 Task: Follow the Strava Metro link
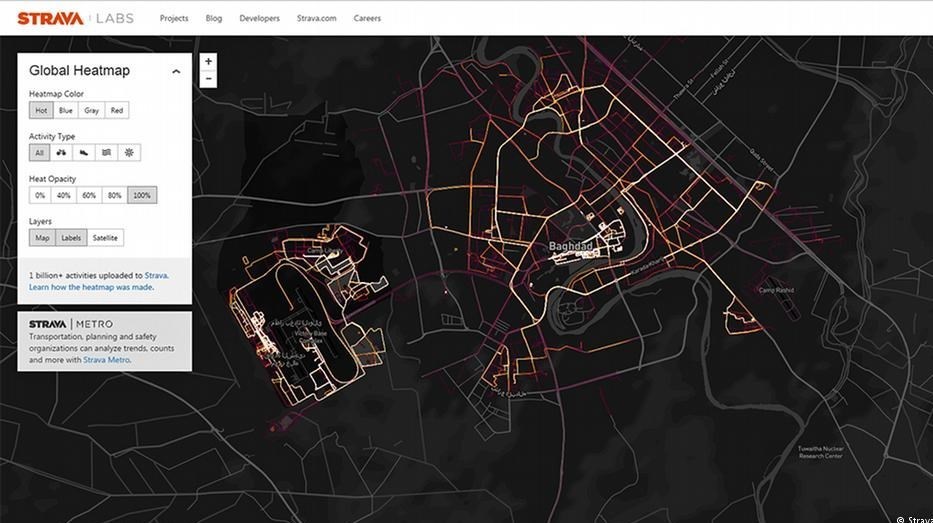coord(106,360)
